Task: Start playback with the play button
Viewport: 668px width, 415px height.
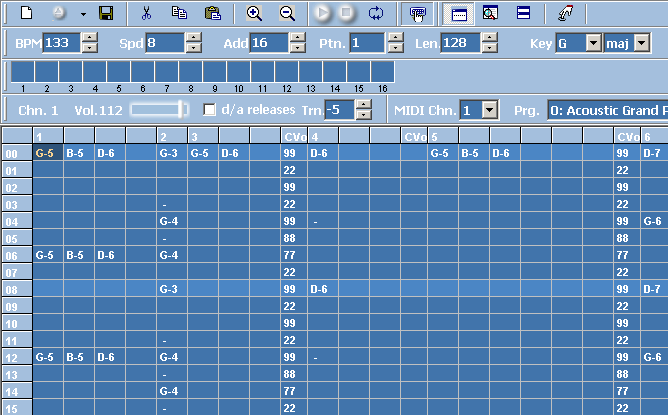Action: click(x=322, y=13)
